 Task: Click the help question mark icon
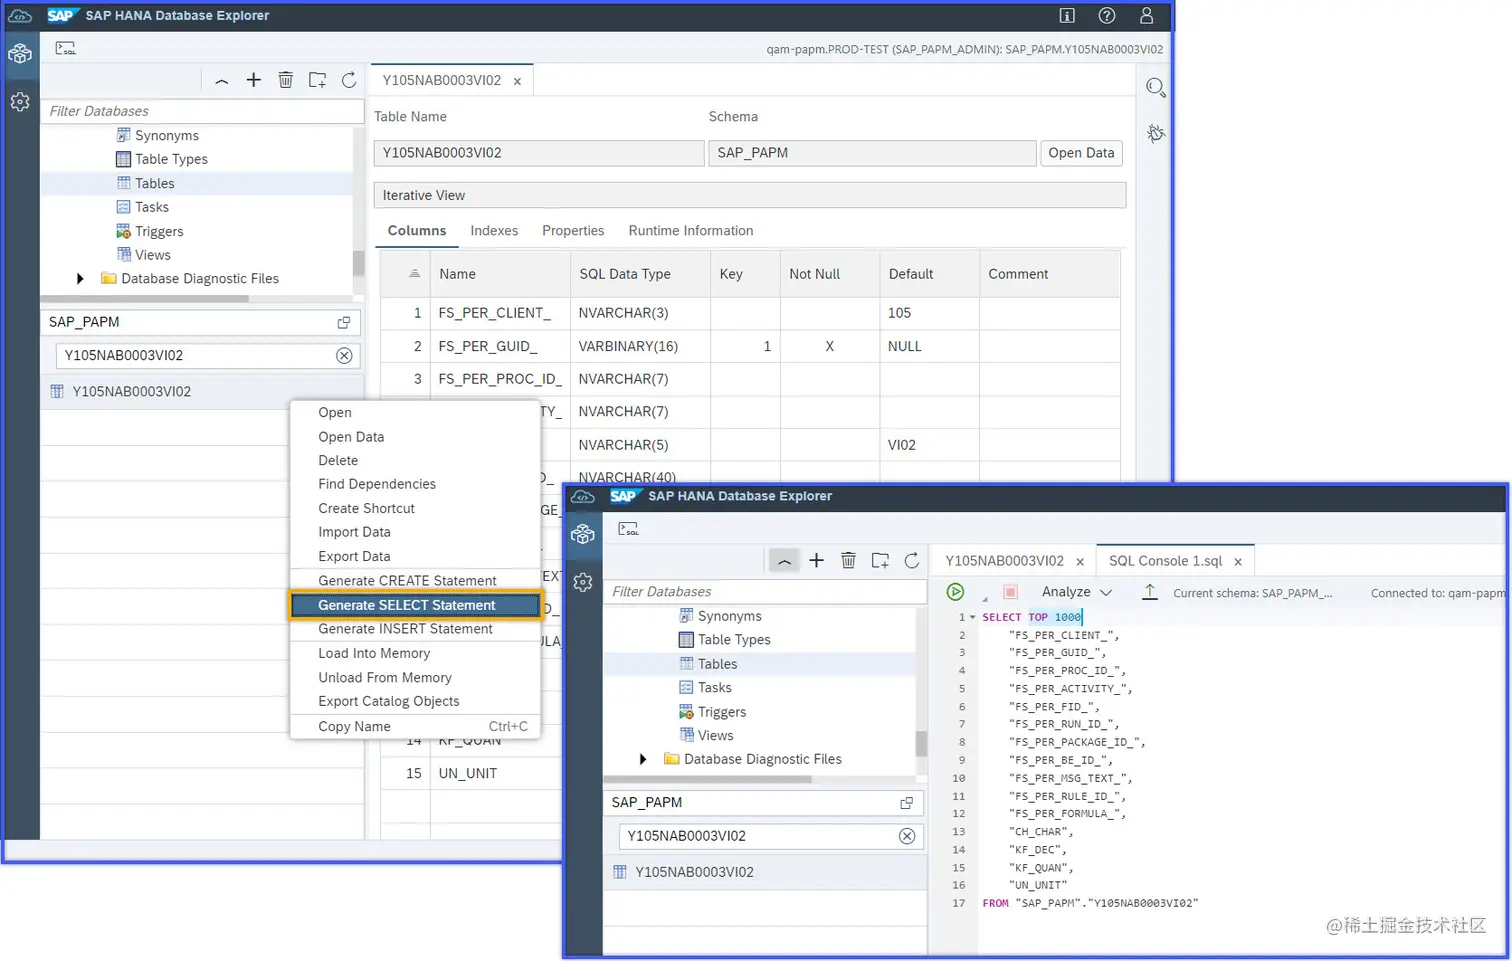(x=1107, y=15)
